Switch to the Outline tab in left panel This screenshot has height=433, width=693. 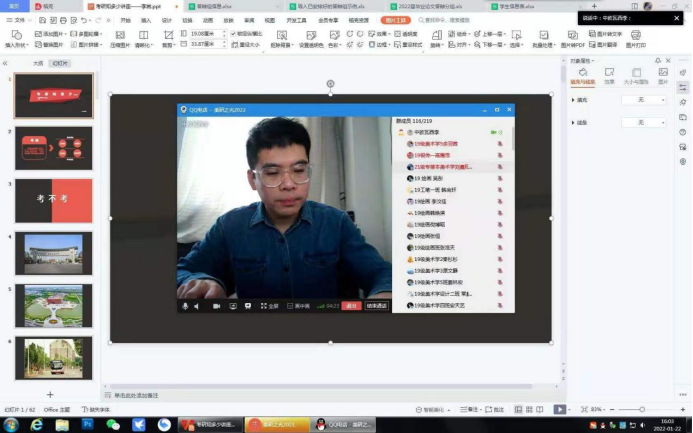[x=38, y=63]
